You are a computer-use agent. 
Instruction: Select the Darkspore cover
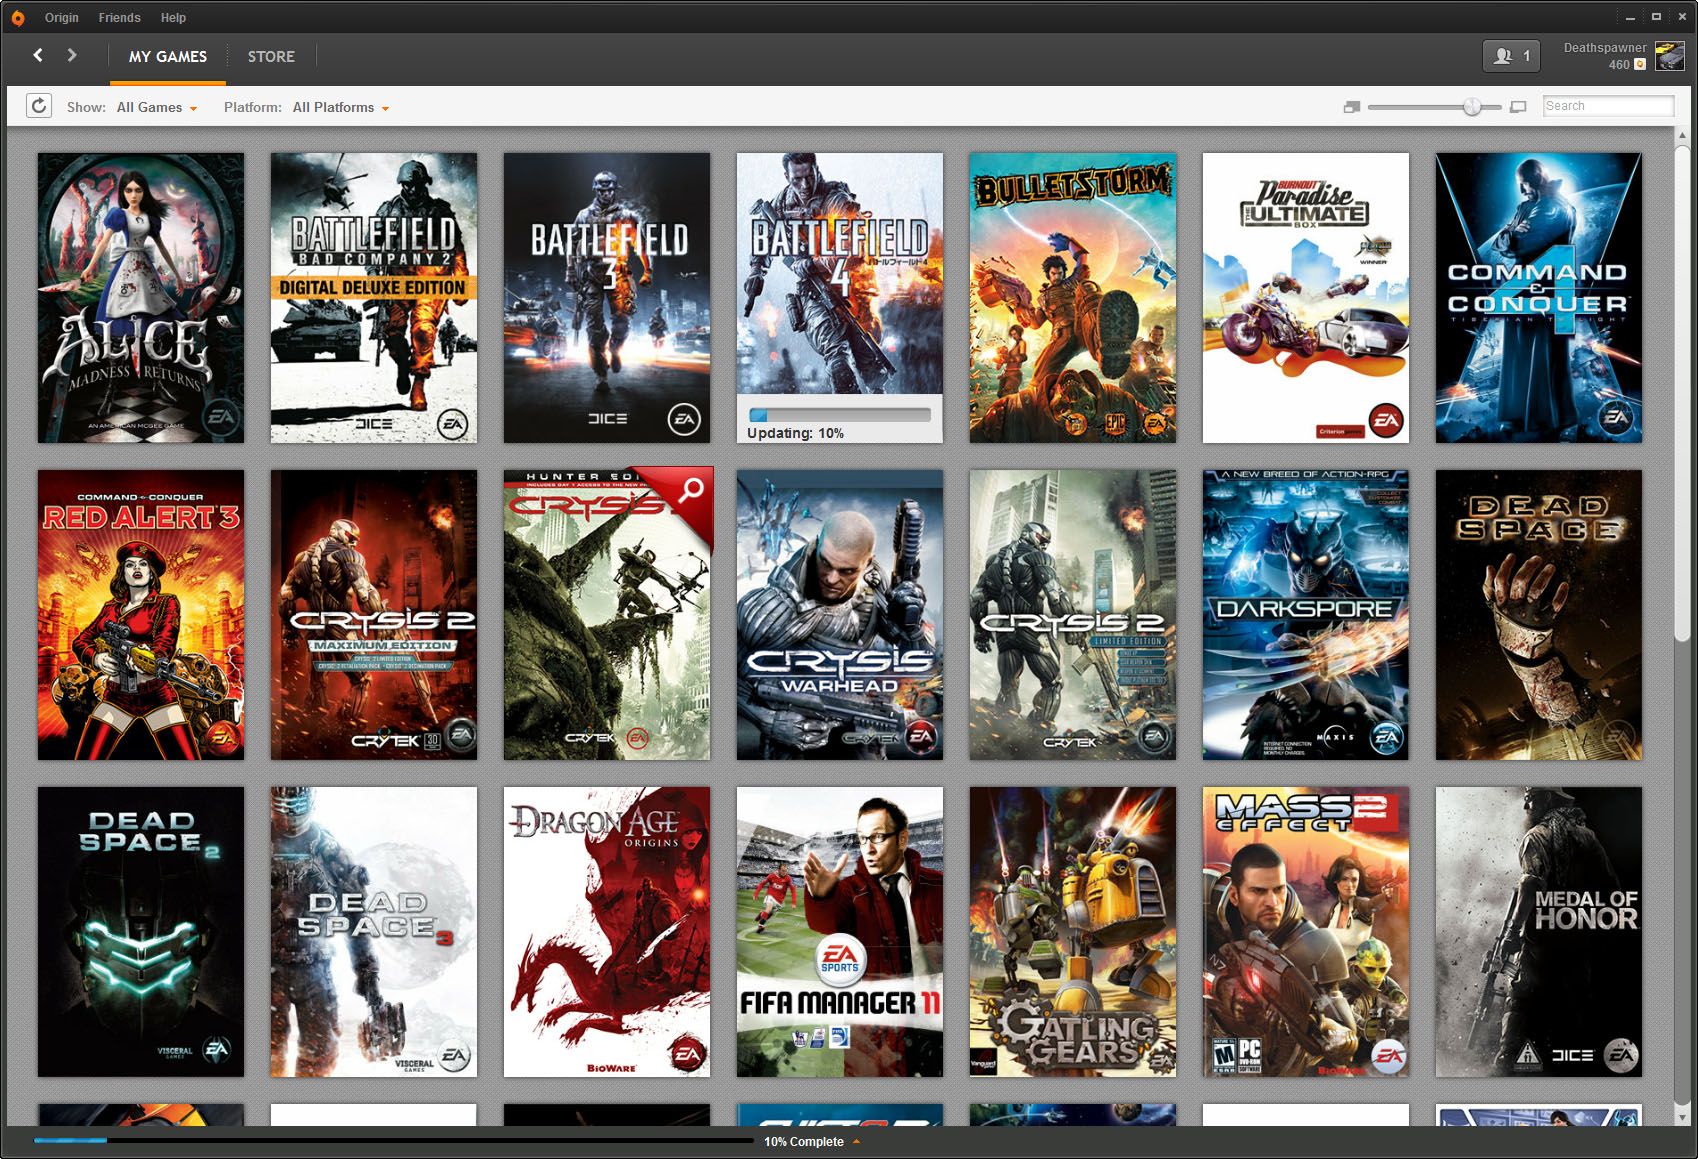(x=1306, y=615)
